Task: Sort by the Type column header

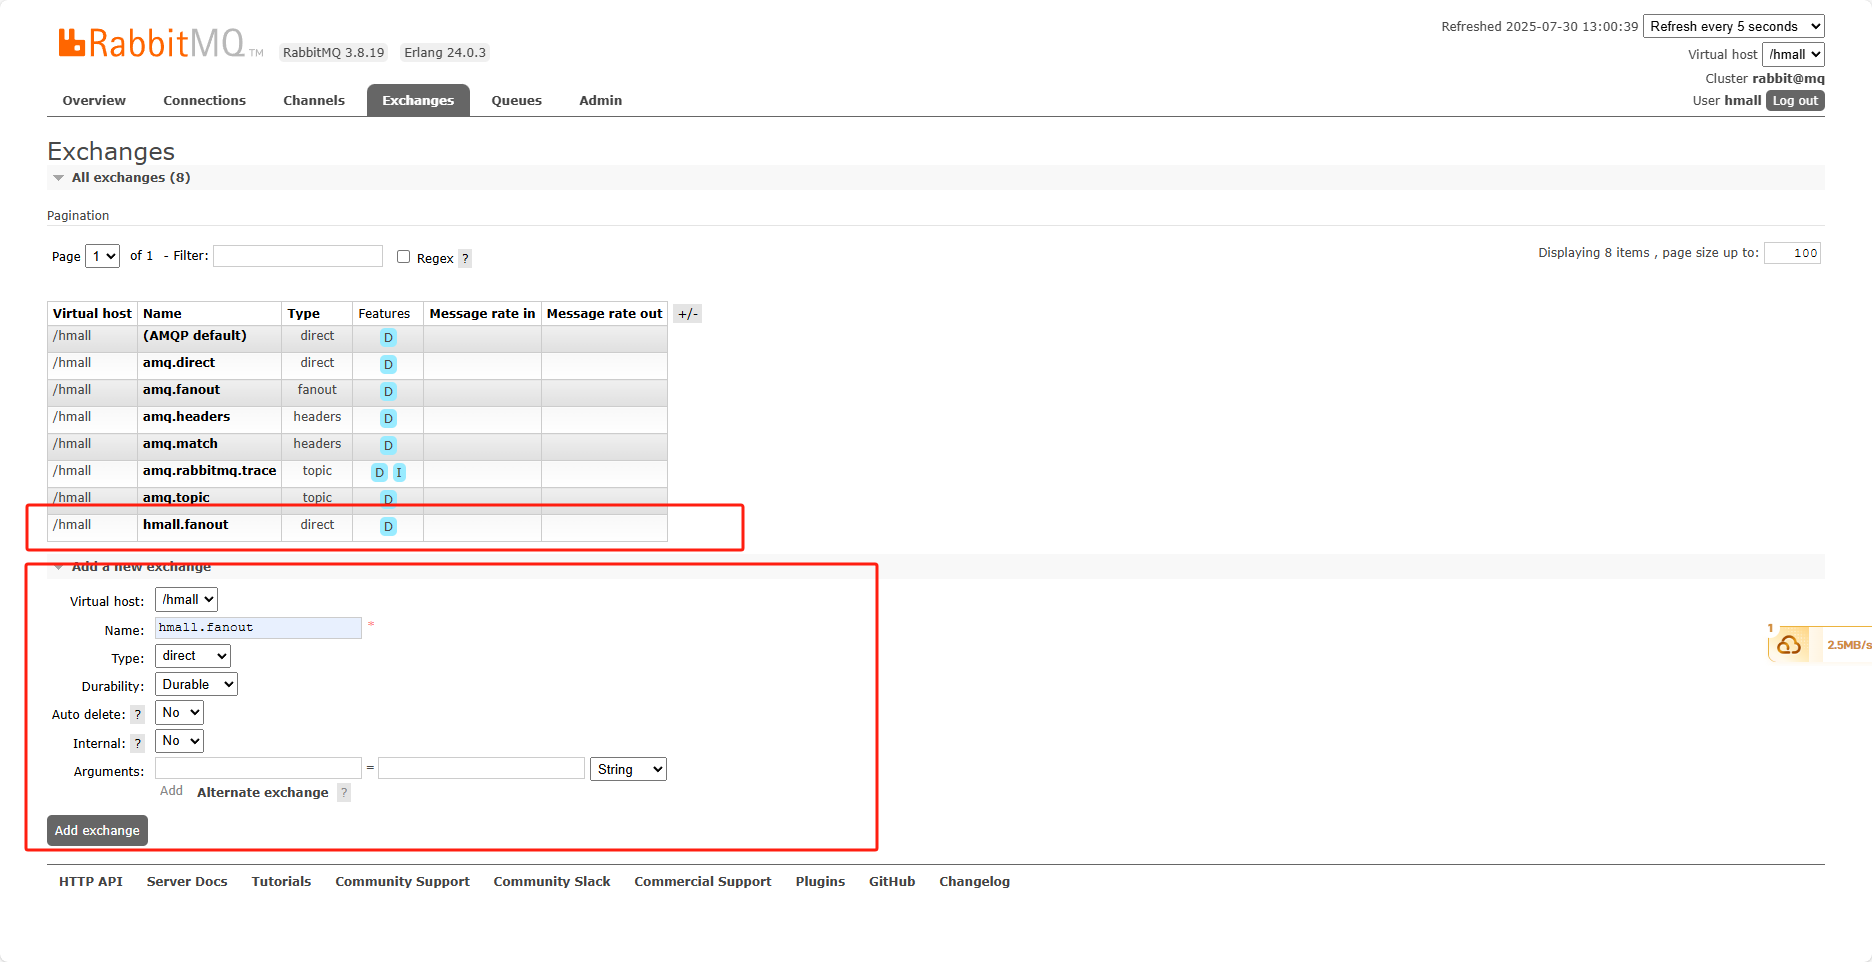Action: point(304,313)
